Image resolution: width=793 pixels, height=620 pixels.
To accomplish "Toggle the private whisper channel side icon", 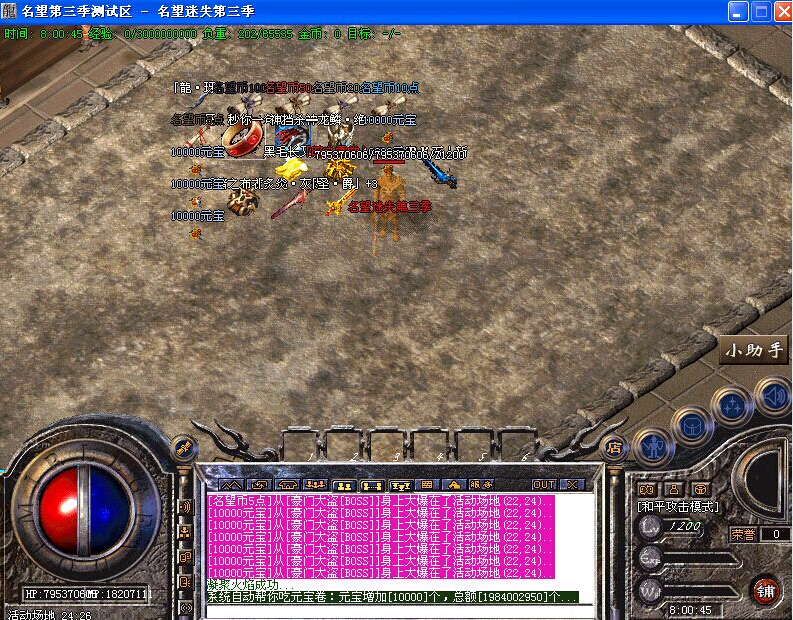I will [185, 582].
